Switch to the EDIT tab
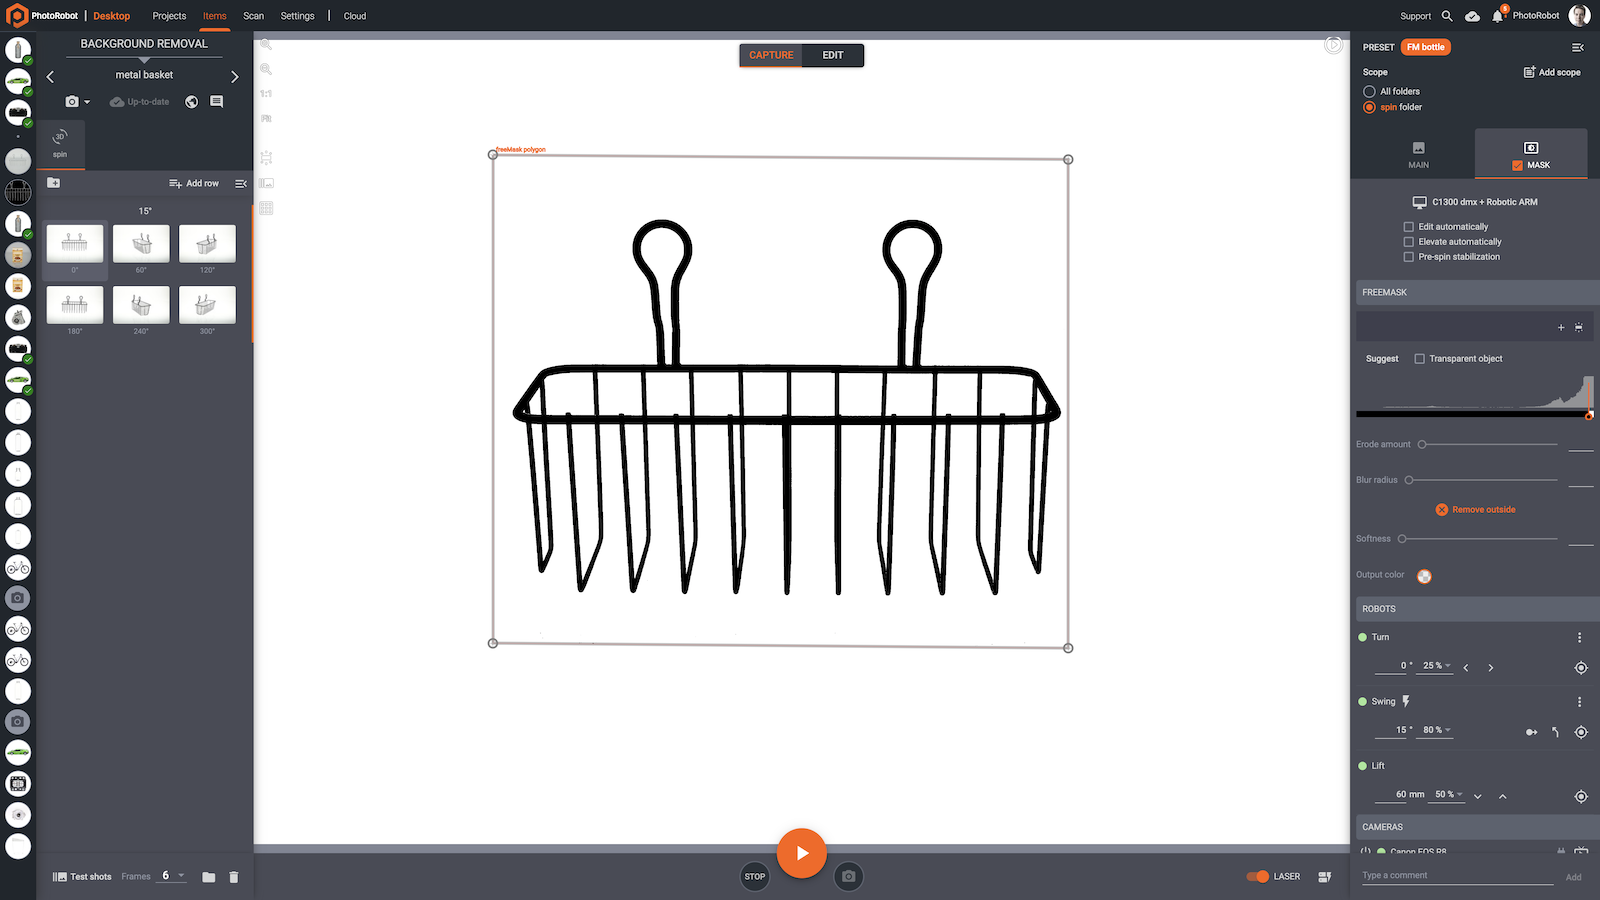Screen dimensions: 1600x900 tap(833, 55)
